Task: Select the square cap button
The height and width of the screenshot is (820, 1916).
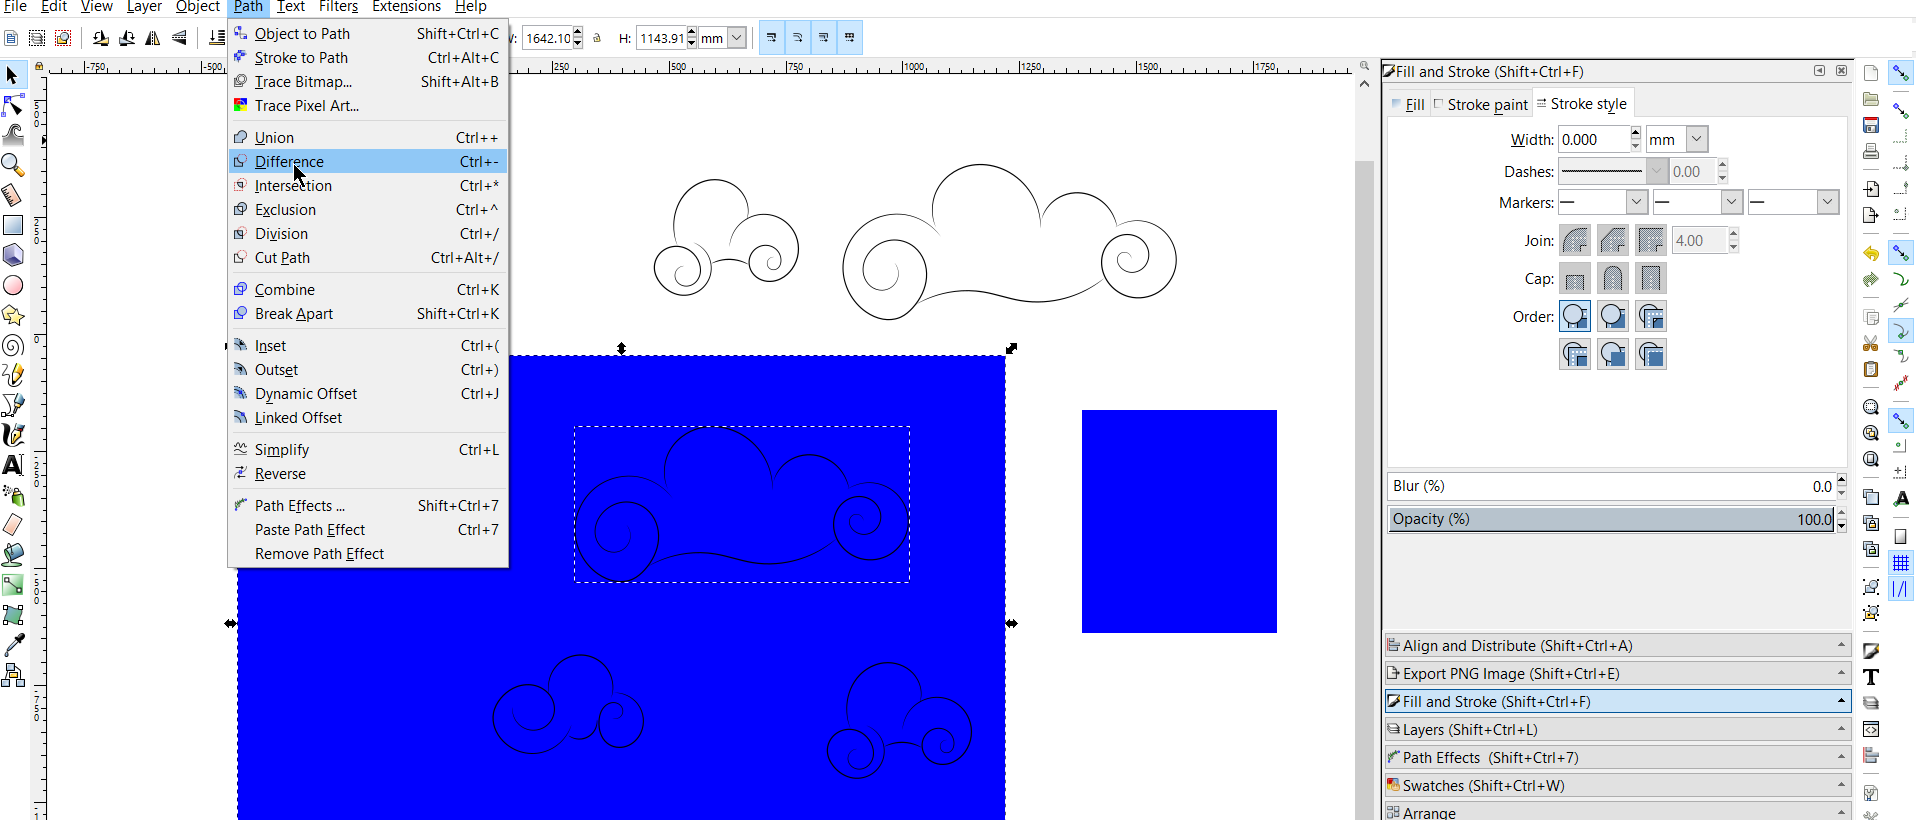Action: click(x=1651, y=278)
